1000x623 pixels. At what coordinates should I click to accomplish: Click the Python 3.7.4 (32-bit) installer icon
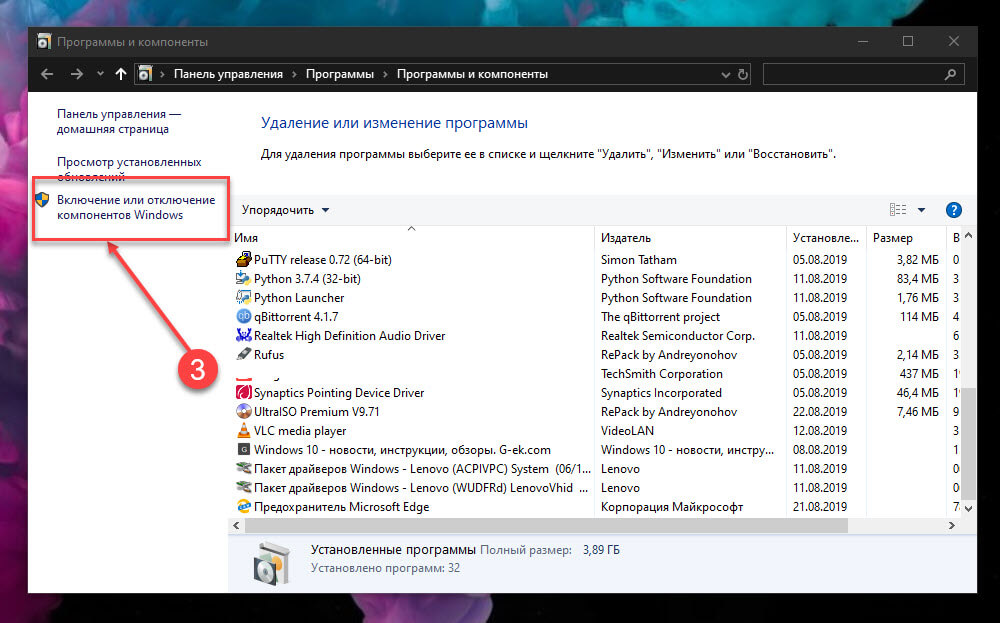(244, 278)
